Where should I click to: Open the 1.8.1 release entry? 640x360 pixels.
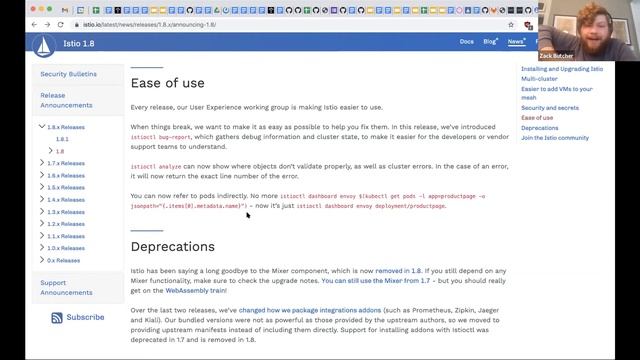[x=62, y=139]
